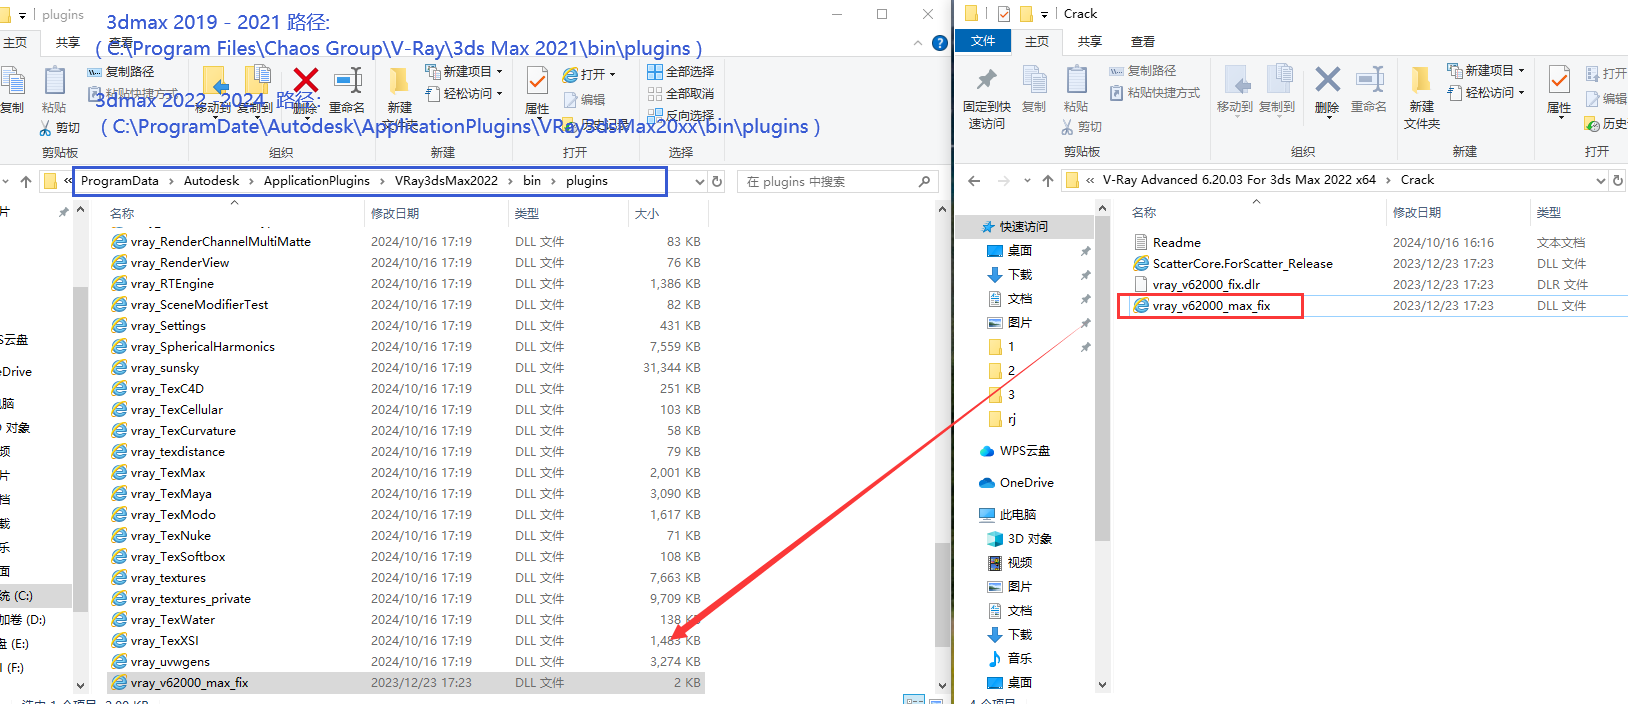Click Move to icon in Crack window
This screenshot has width=1628, height=704.
1235,81
